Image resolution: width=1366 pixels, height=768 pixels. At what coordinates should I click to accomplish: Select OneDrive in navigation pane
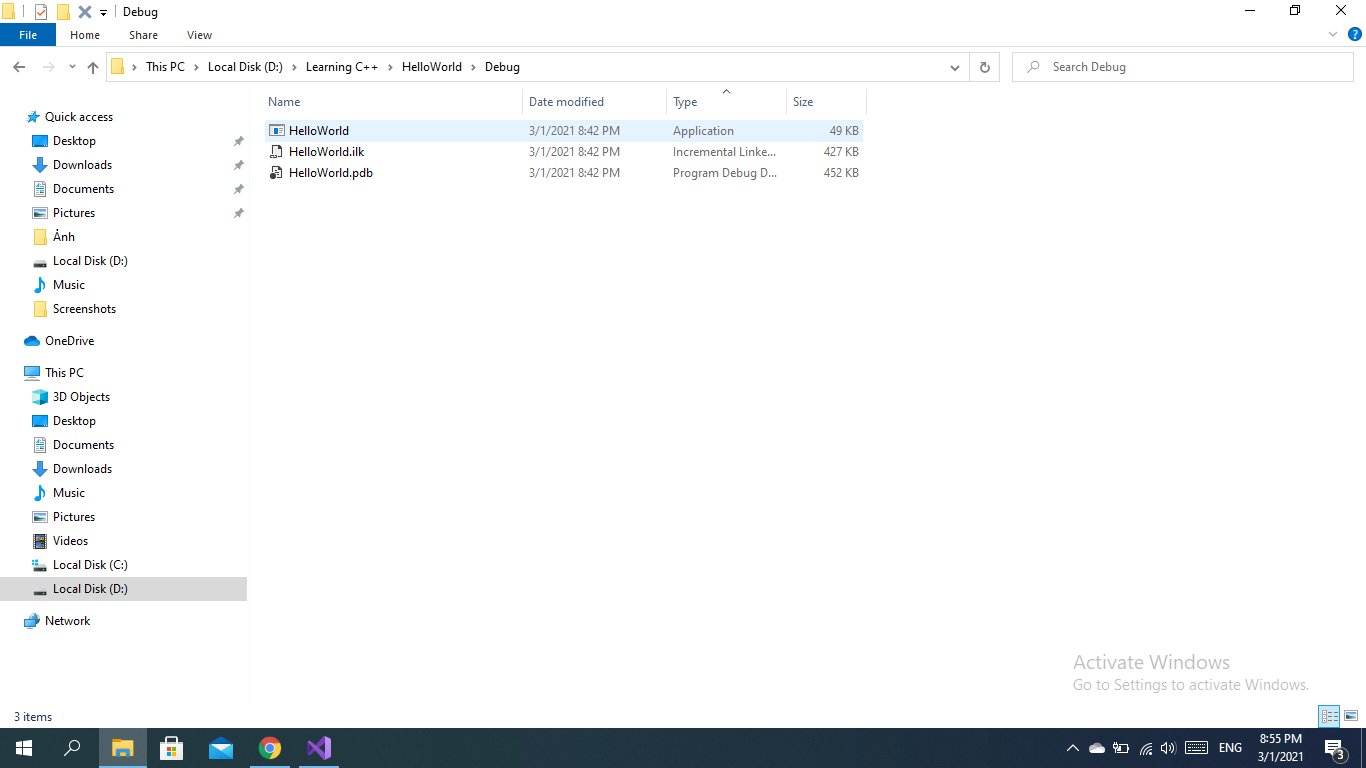coord(69,341)
